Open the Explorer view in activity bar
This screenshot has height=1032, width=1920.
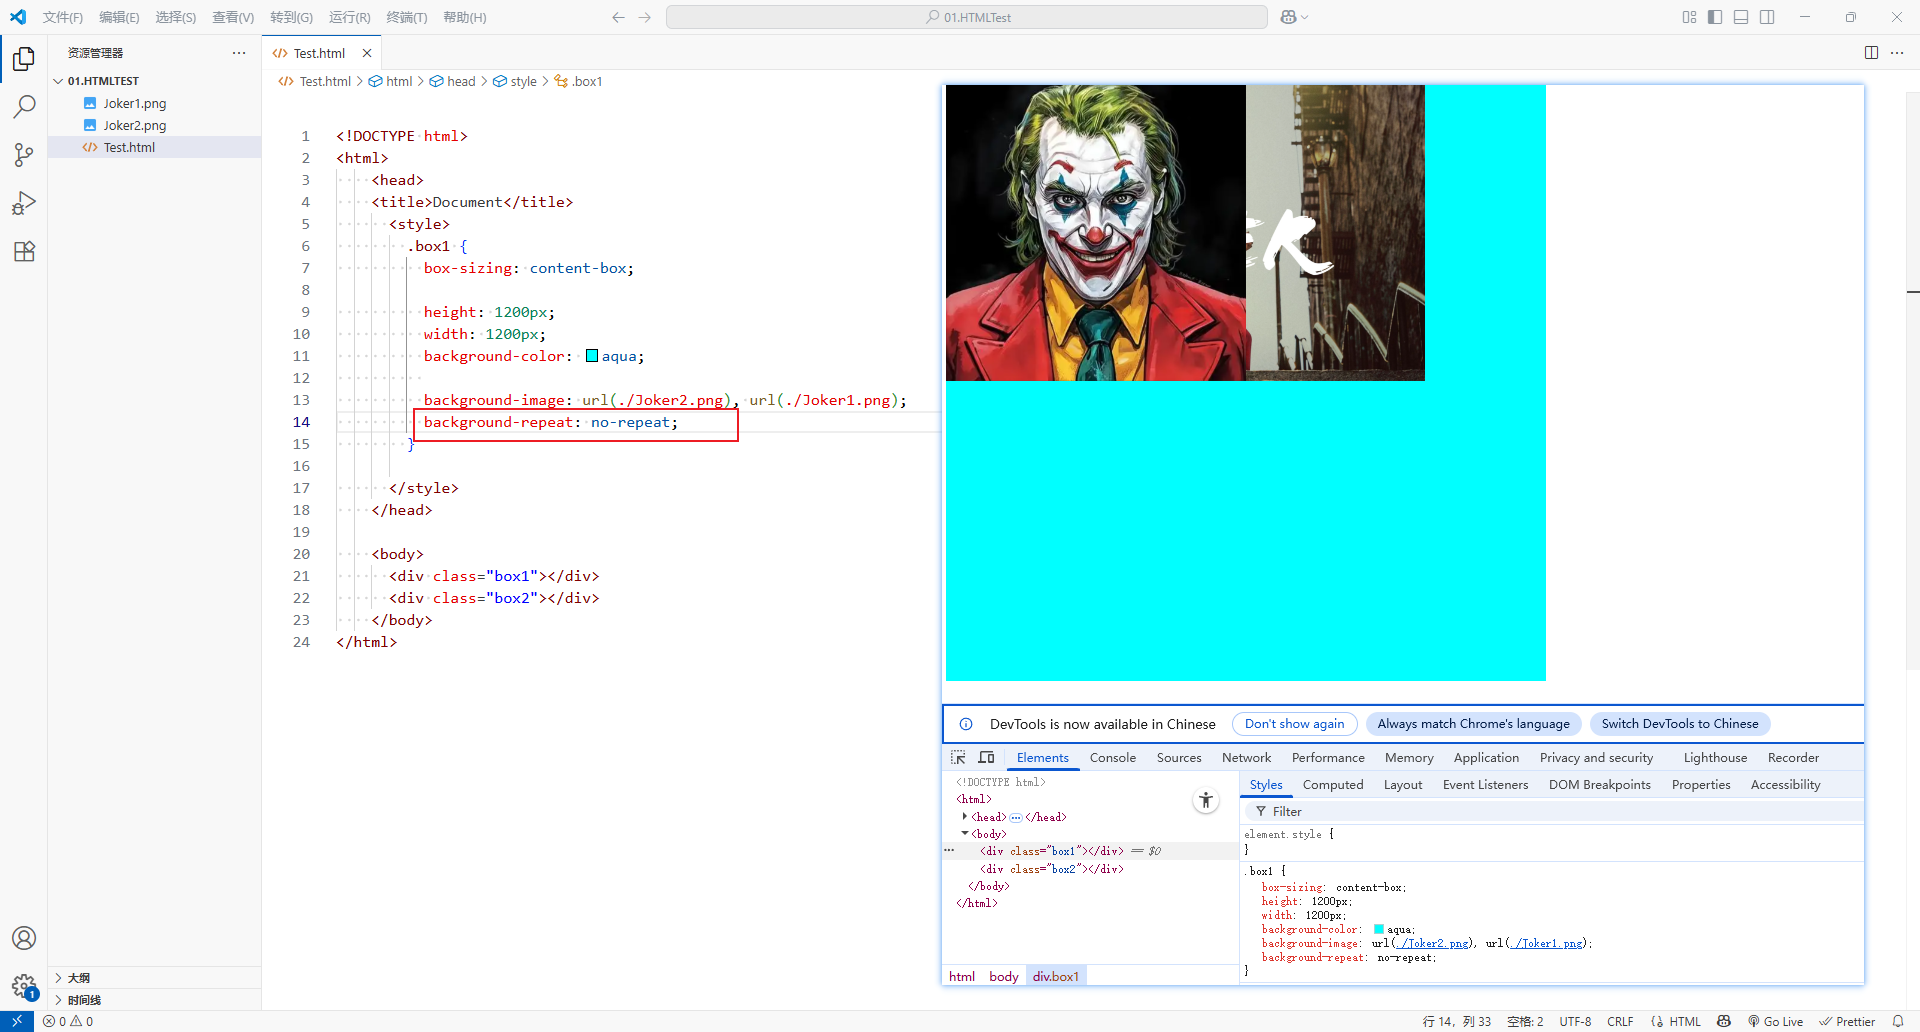(24, 59)
